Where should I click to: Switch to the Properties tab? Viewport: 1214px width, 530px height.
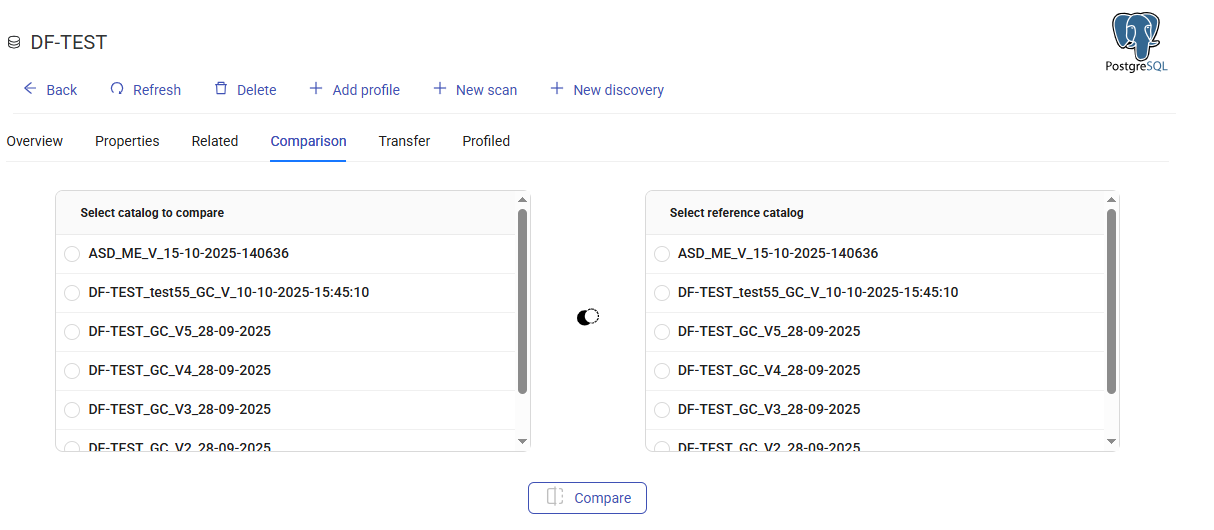pyautogui.click(x=127, y=141)
